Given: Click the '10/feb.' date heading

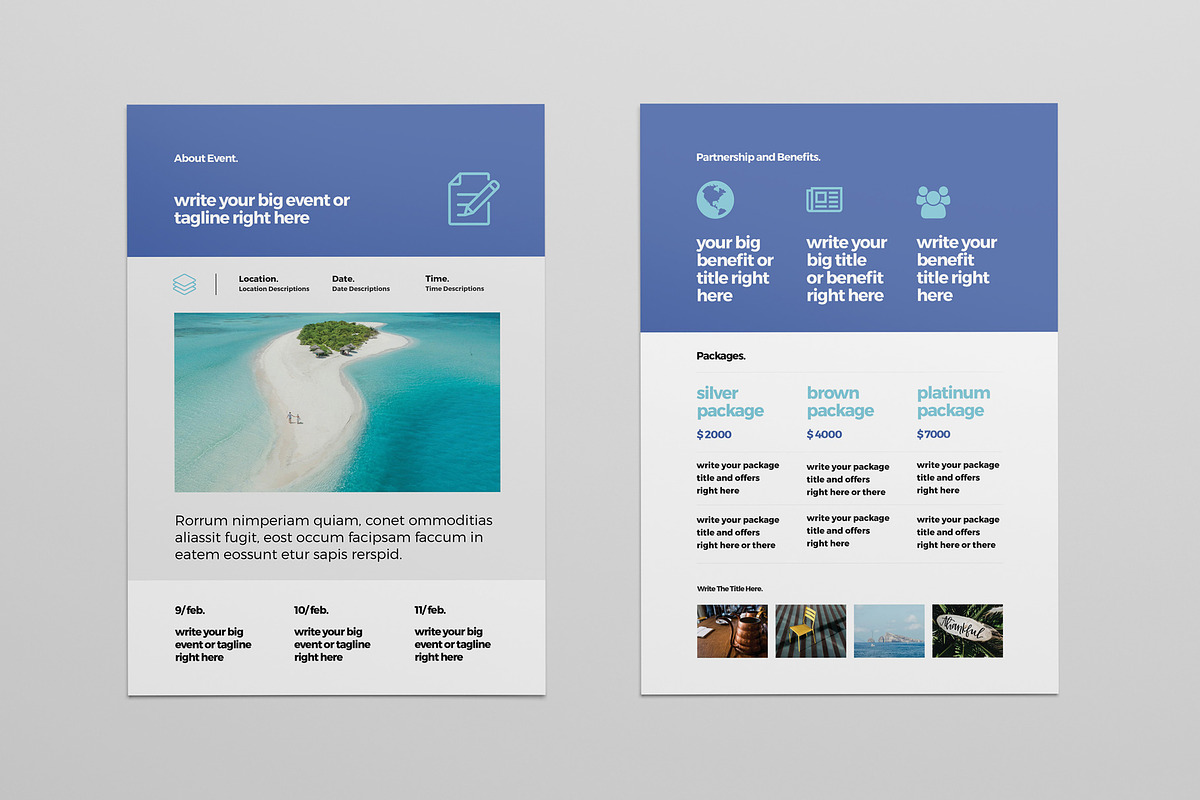Looking at the screenshot, I should click(x=312, y=610).
